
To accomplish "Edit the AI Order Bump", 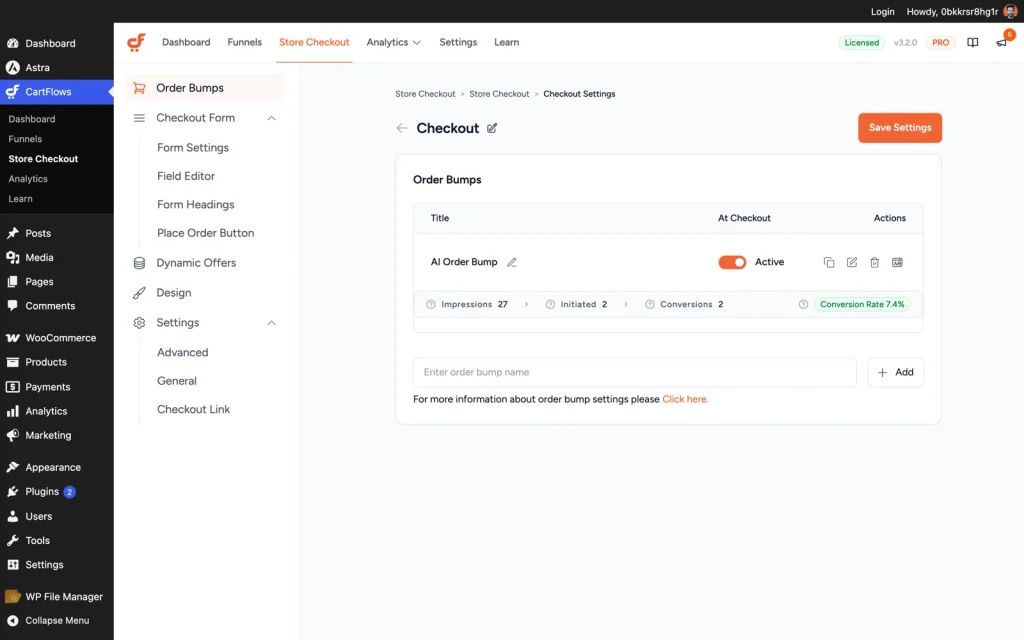I will click(852, 262).
